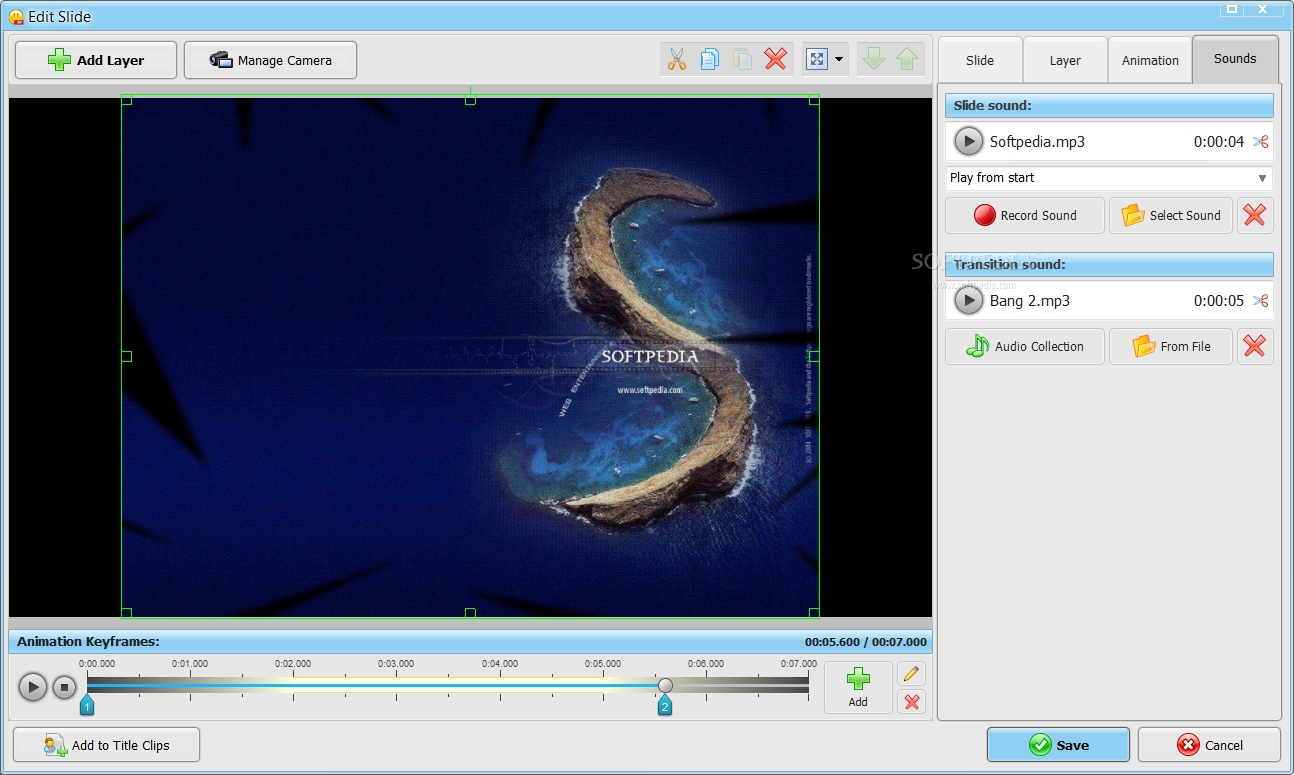Click the Softpedia image layer in preview
Image resolution: width=1294 pixels, height=775 pixels.
coord(470,356)
